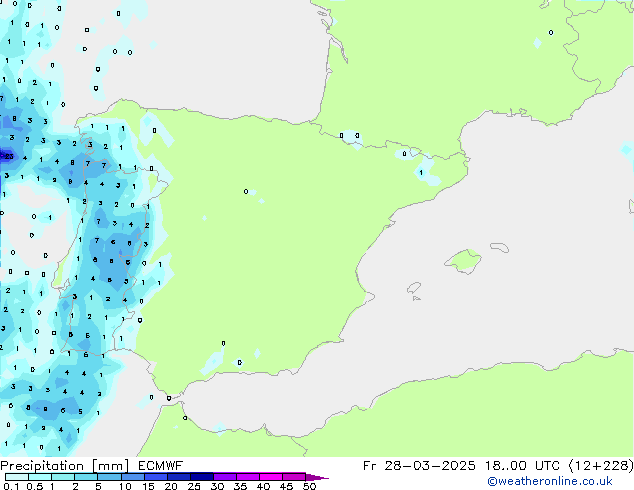
Task: Click the '23' precipitation value on the map
Action: pos(8,156)
